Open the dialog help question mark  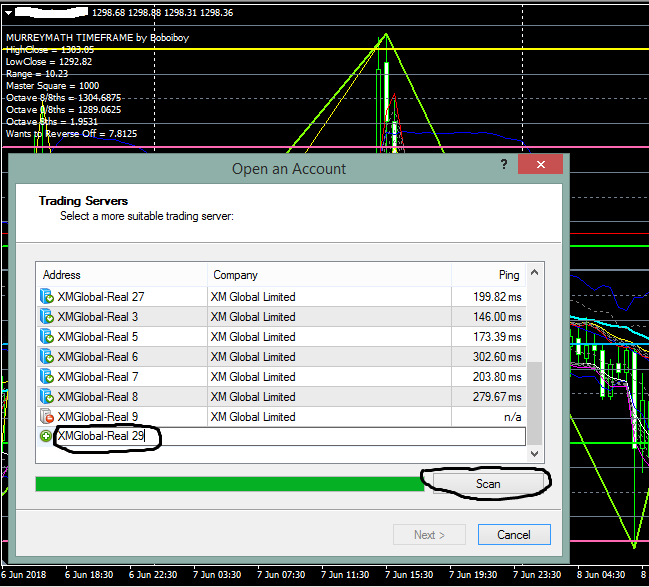[504, 164]
